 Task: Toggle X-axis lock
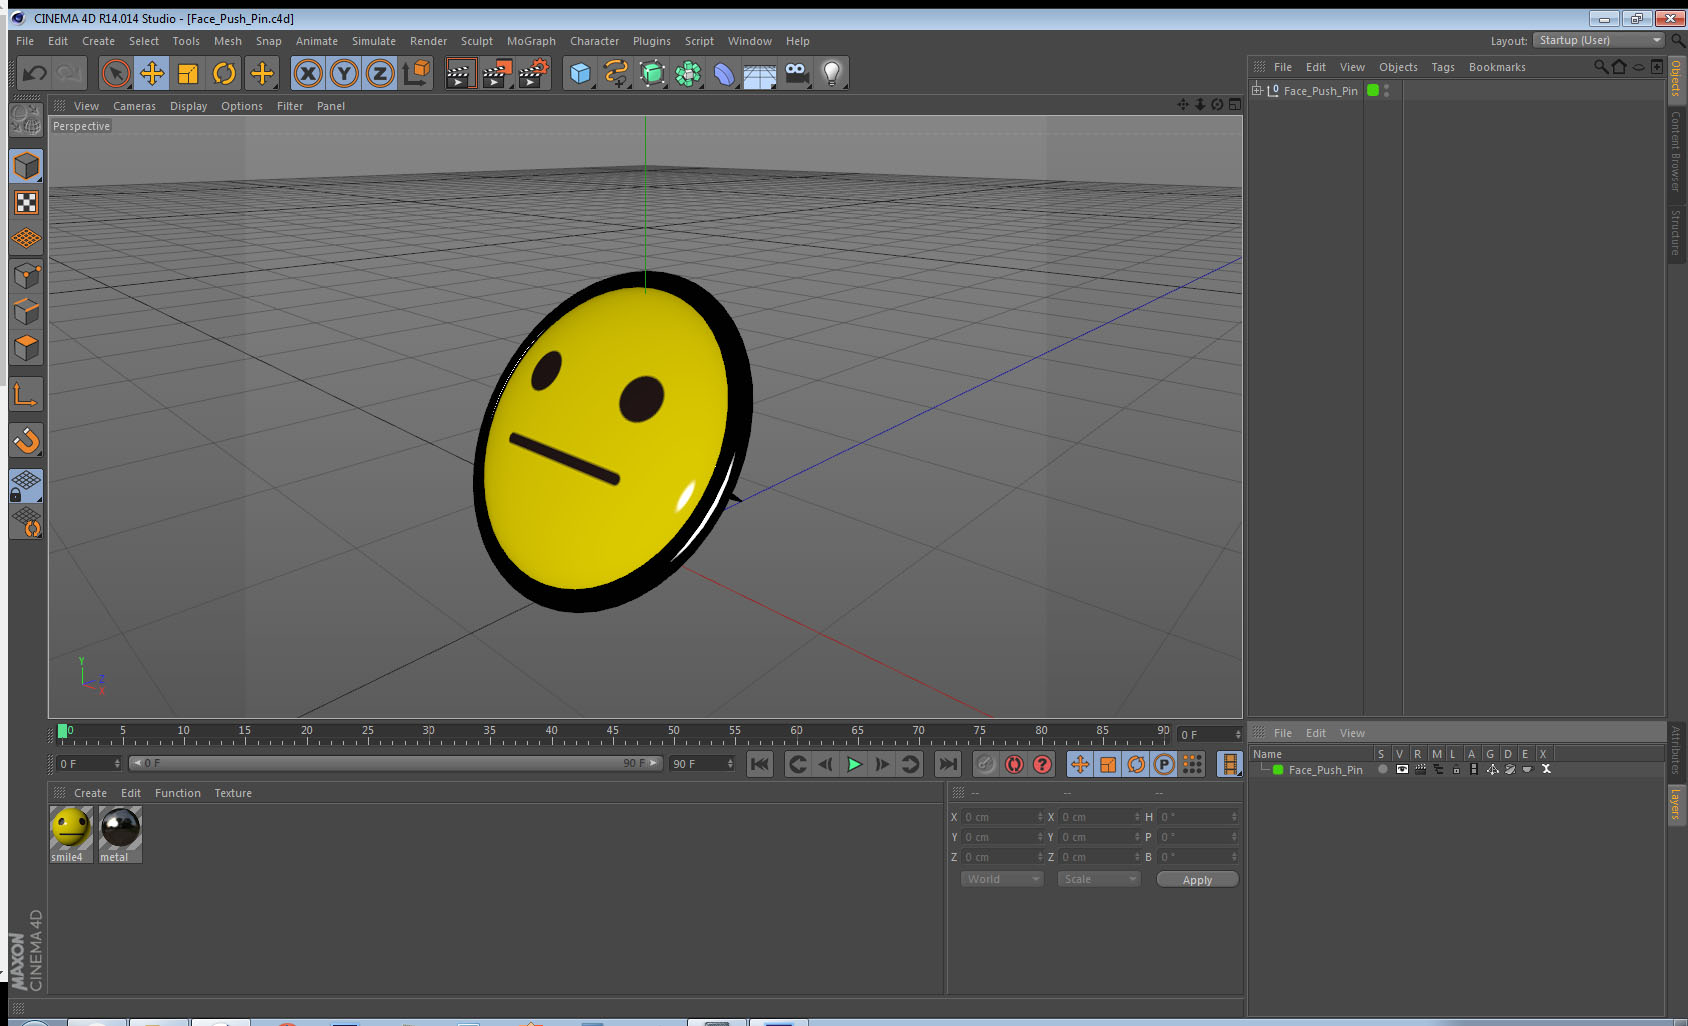coord(308,73)
